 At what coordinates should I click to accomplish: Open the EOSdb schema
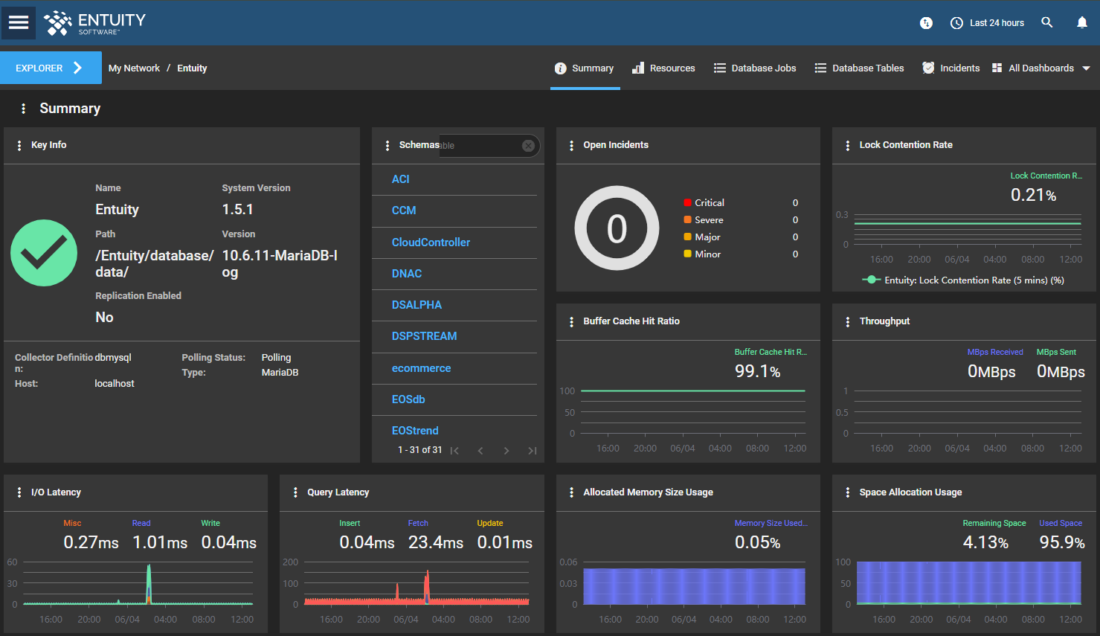tap(408, 399)
